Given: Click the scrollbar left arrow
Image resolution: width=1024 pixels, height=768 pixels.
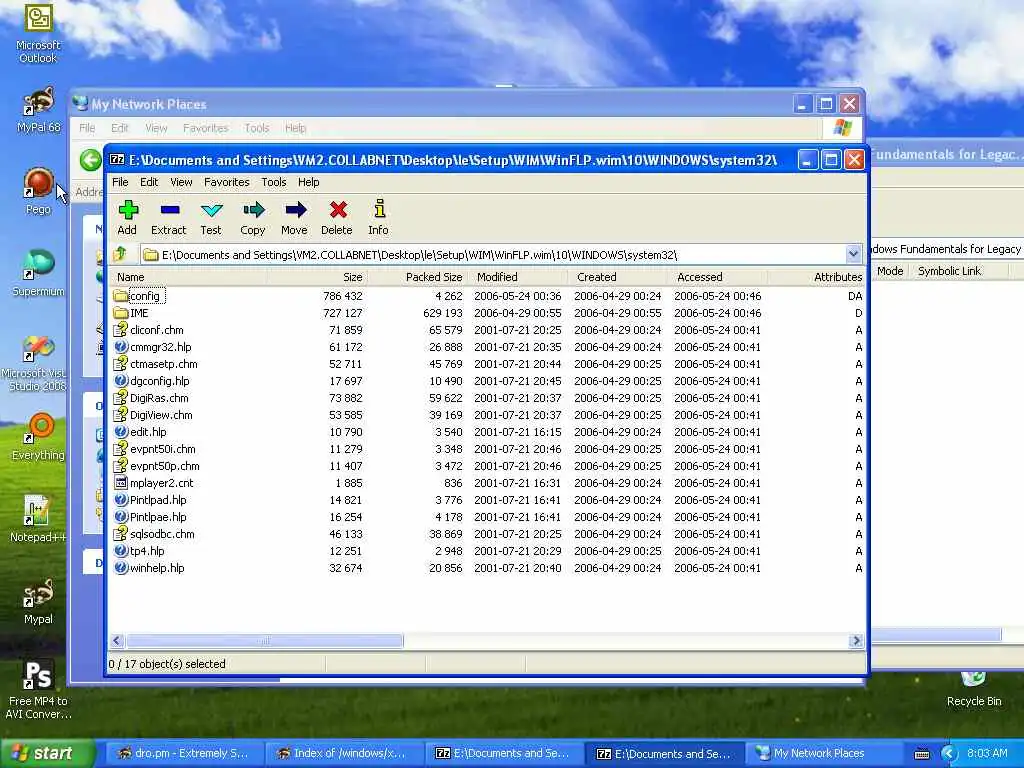Looking at the screenshot, I should [x=117, y=641].
